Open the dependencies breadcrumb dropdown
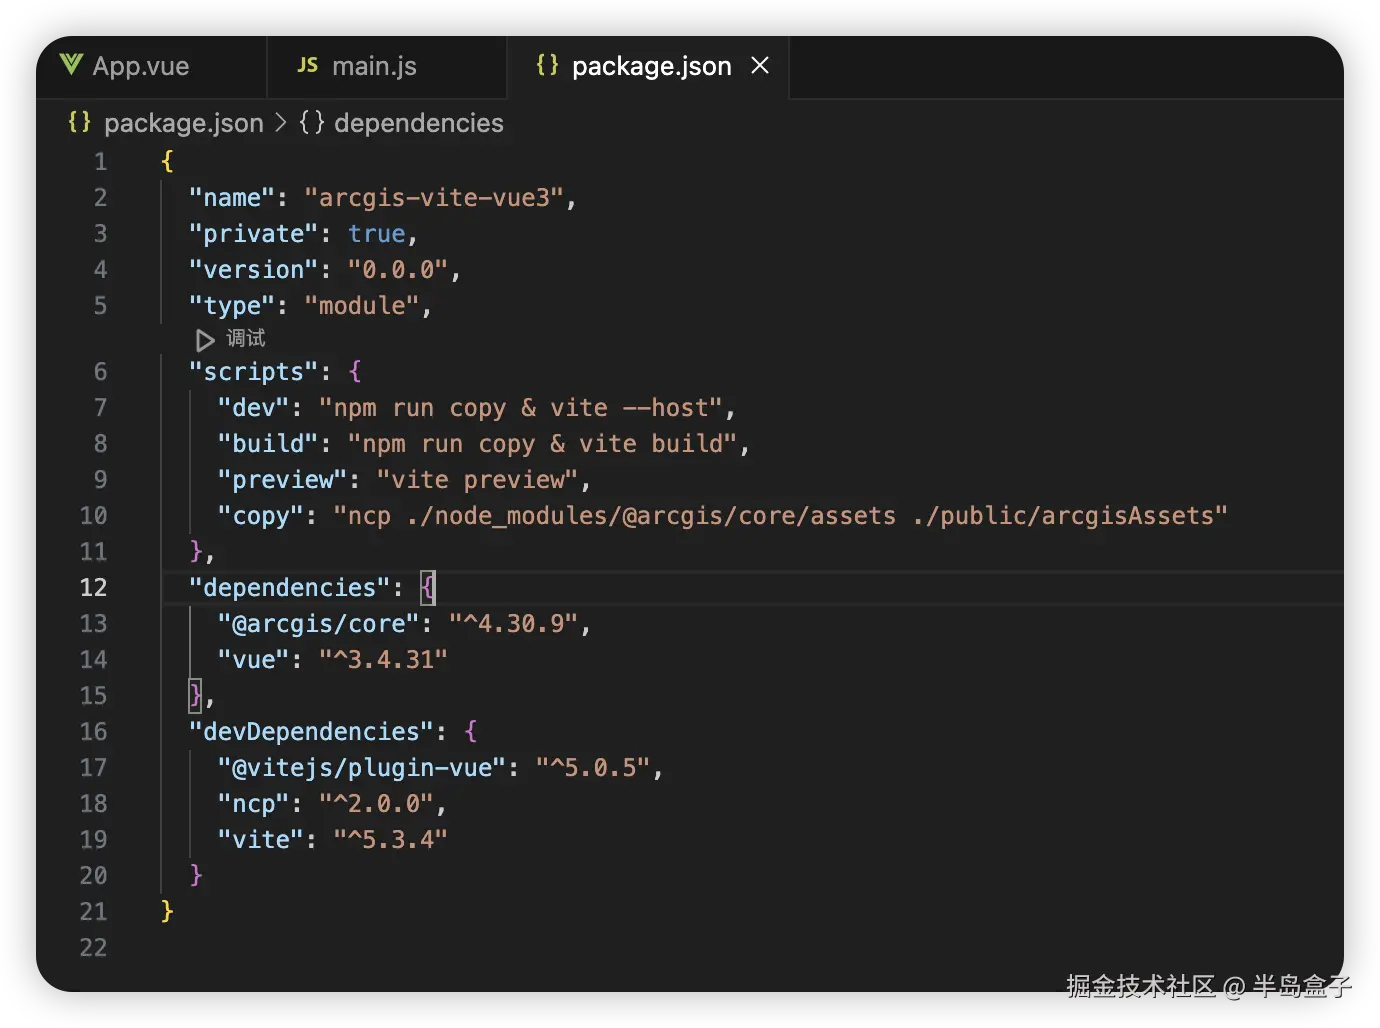The width and height of the screenshot is (1380, 1028). pyautogui.click(x=418, y=123)
